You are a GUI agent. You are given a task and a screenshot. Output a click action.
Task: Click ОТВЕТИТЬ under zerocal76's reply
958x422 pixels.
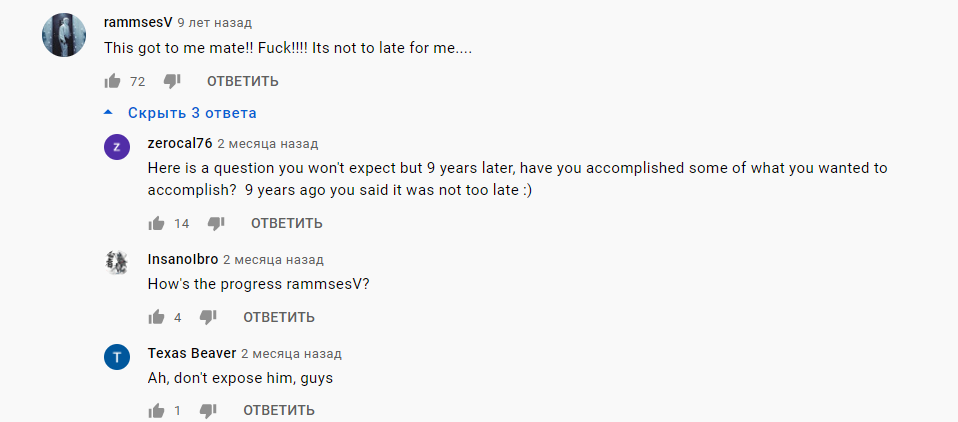pyautogui.click(x=287, y=223)
